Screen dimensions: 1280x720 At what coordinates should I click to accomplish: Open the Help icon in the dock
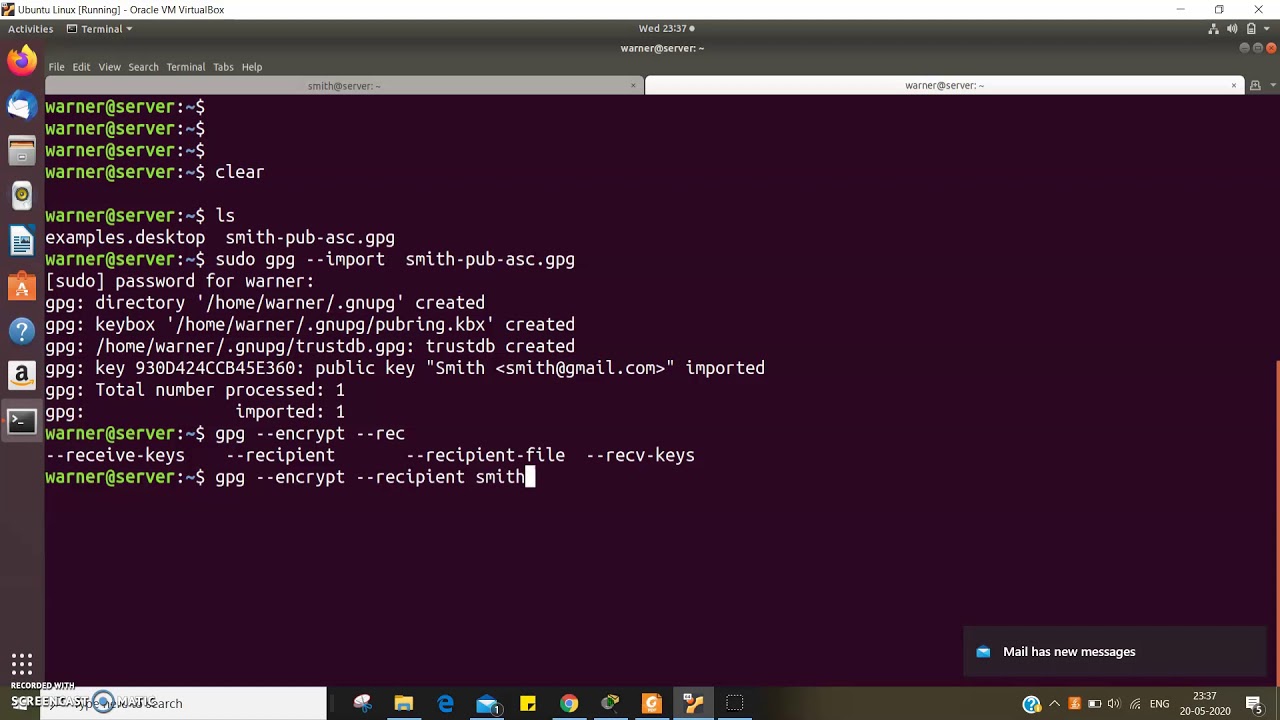22,331
